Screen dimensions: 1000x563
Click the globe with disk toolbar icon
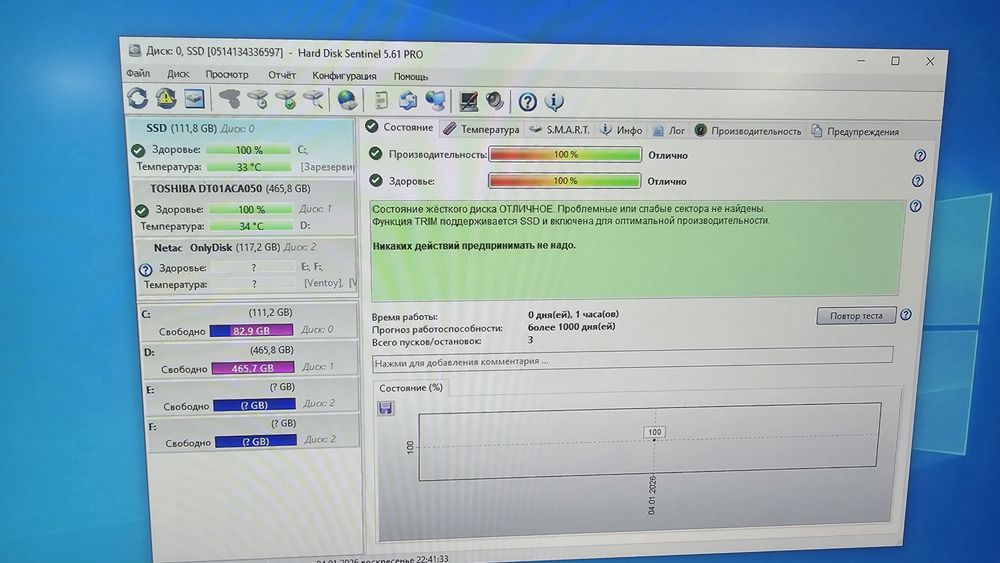click(347, 100)
